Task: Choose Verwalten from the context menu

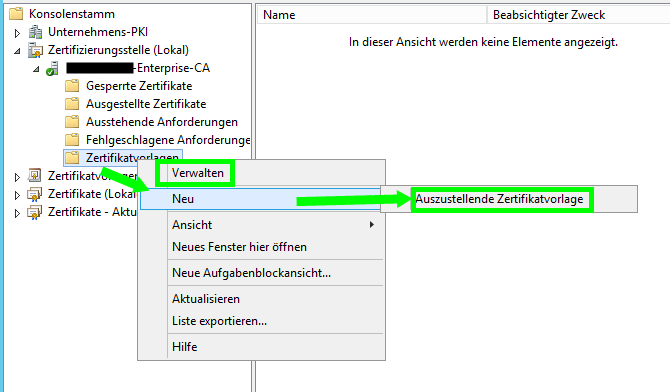Action: click(x=197, y=173)
